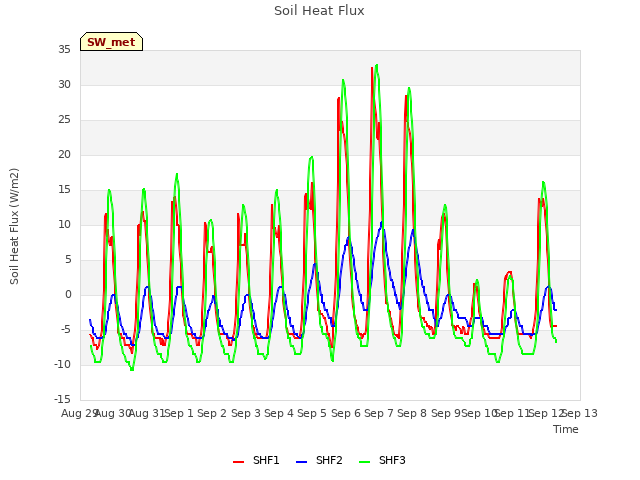The image size is (640, 480).
Task: Click the red SHF1 legend swatch
Action: tap(238, 461)
